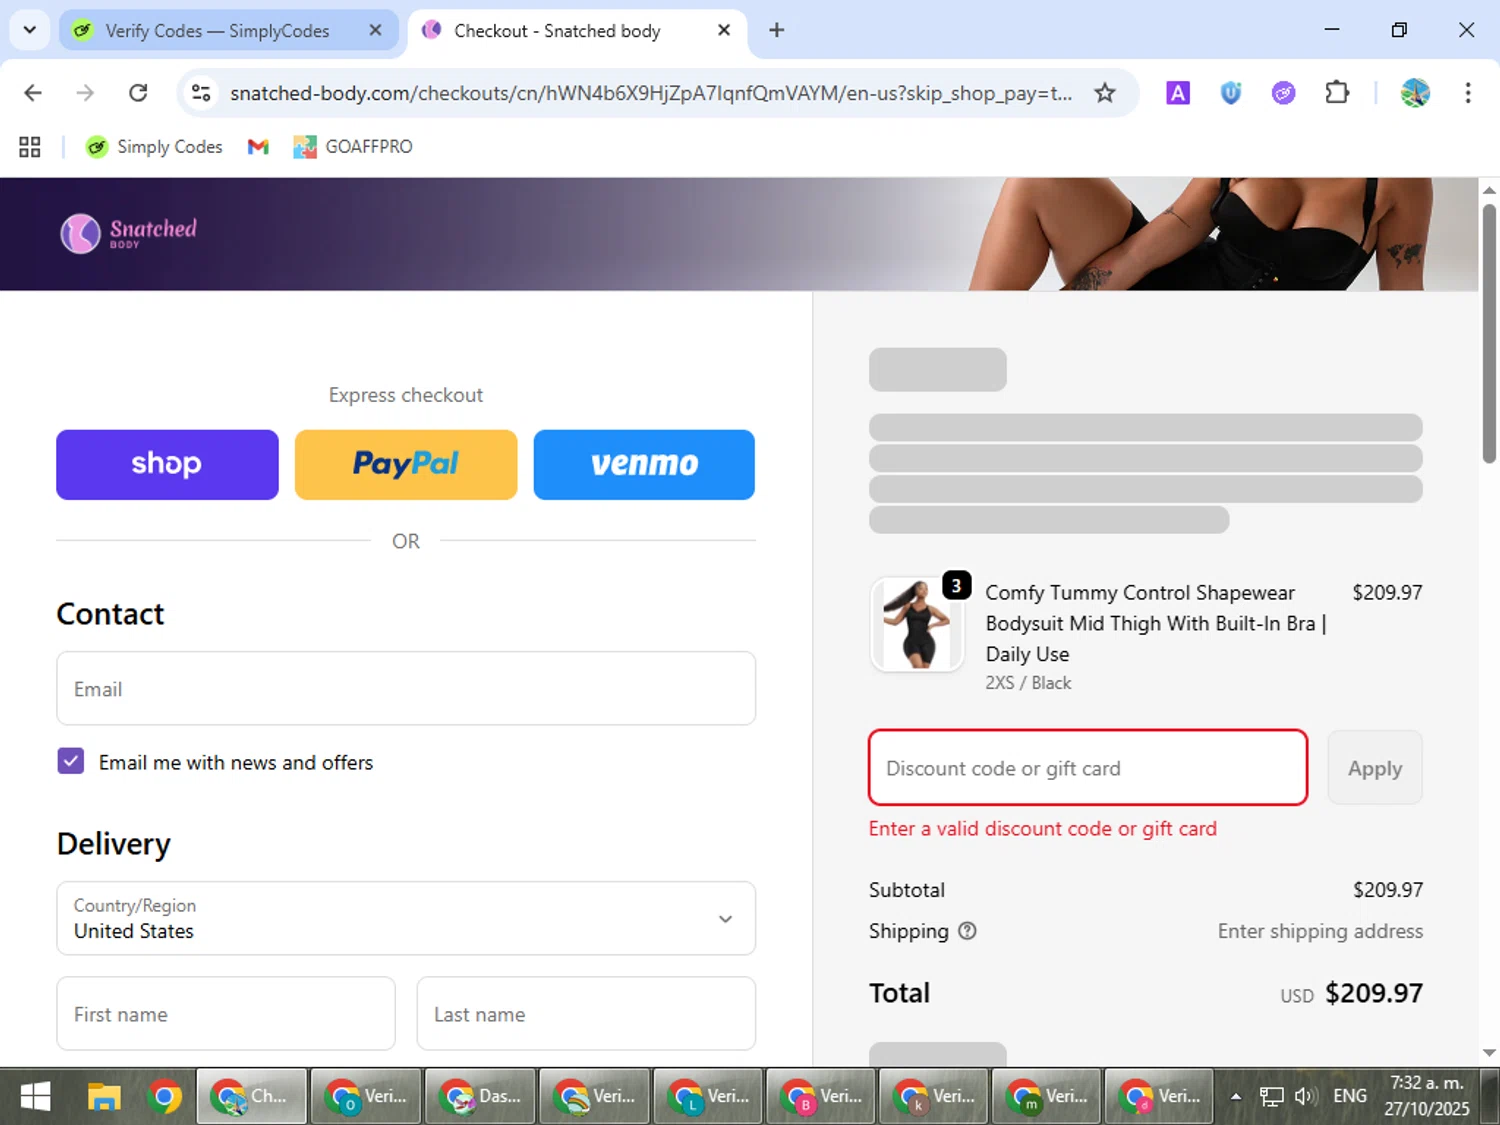
Task: Click the Discount code or gift card field
Action: [x=1088, y=768]
